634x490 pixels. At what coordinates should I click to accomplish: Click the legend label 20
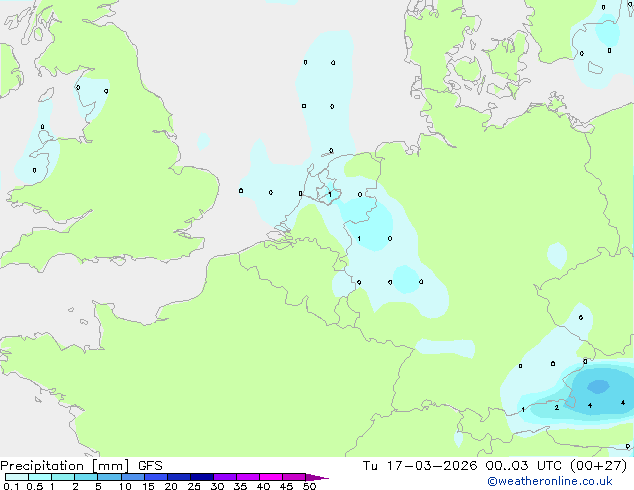171,486
